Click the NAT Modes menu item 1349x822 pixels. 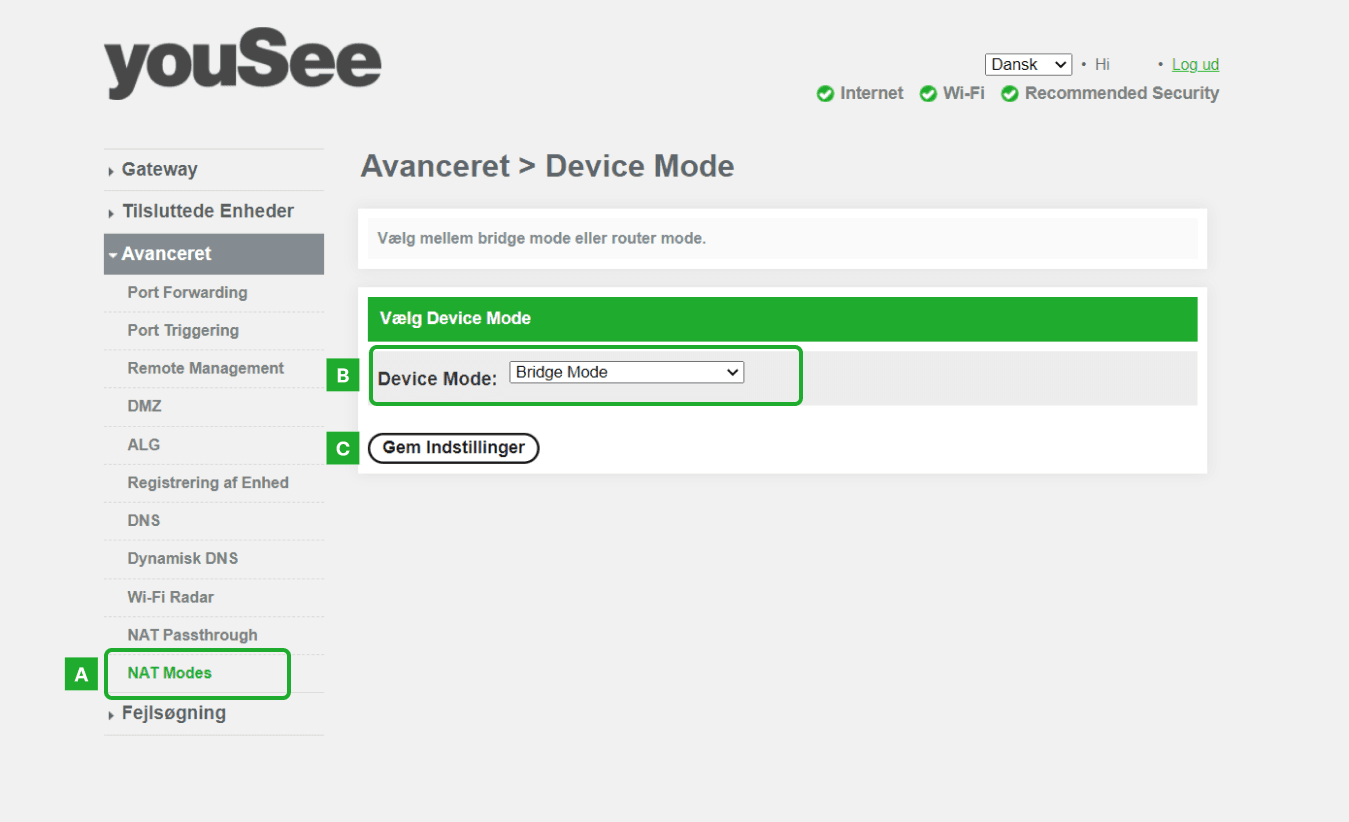coord(169,673)
